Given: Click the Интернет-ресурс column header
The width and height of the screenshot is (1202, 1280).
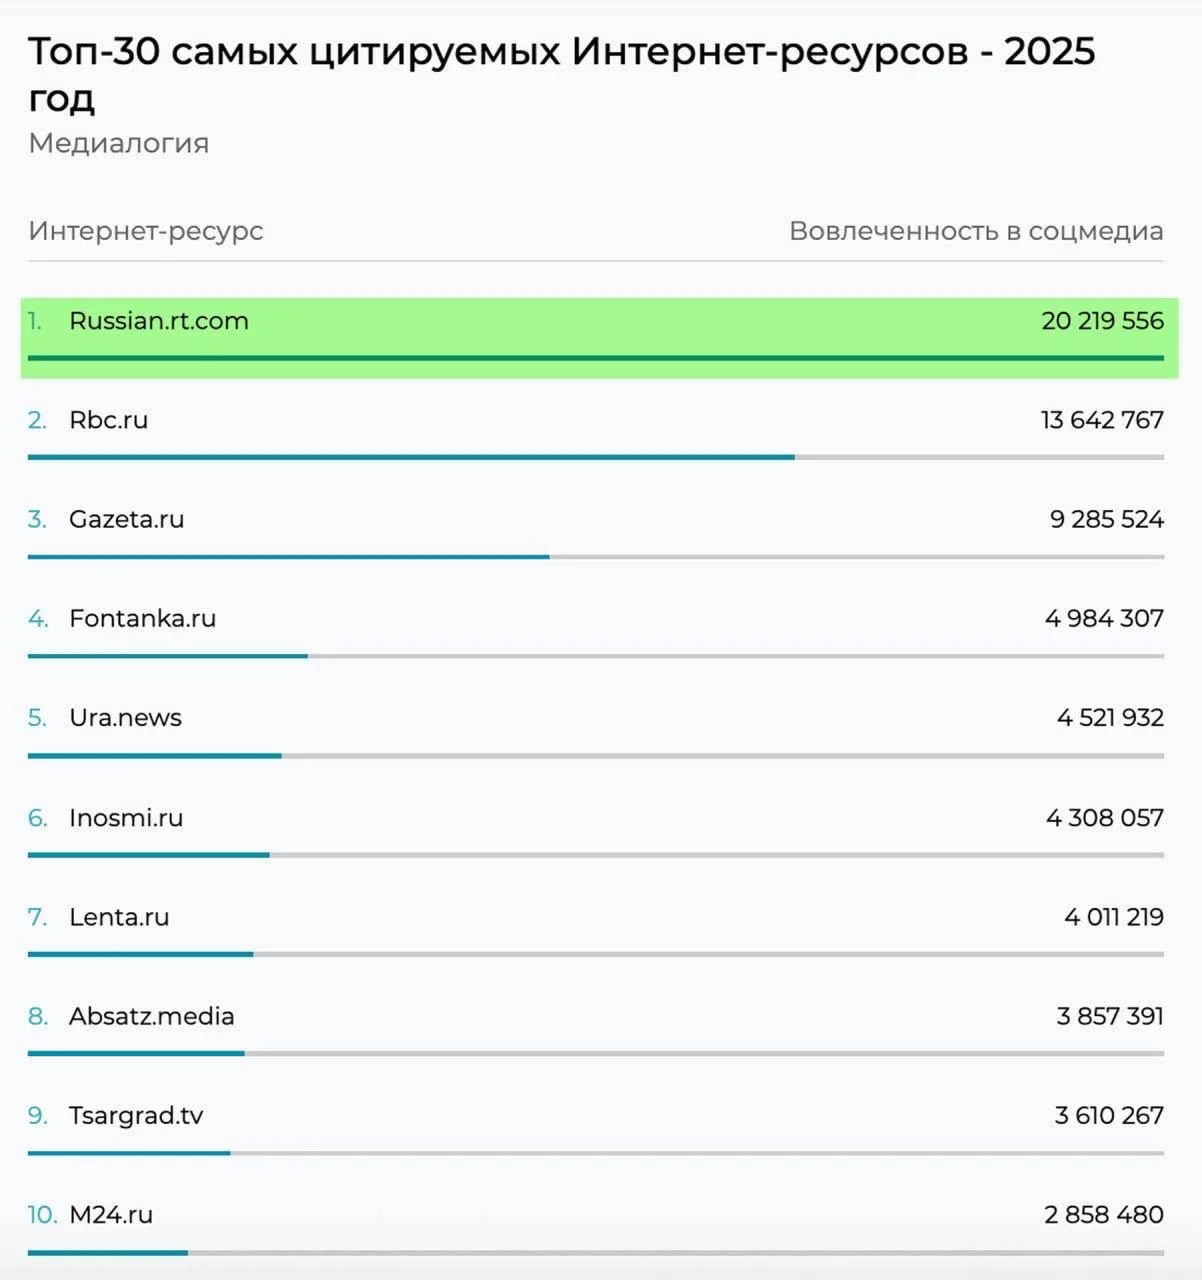Looking at the screenshot, I should [x=146, y=231].
